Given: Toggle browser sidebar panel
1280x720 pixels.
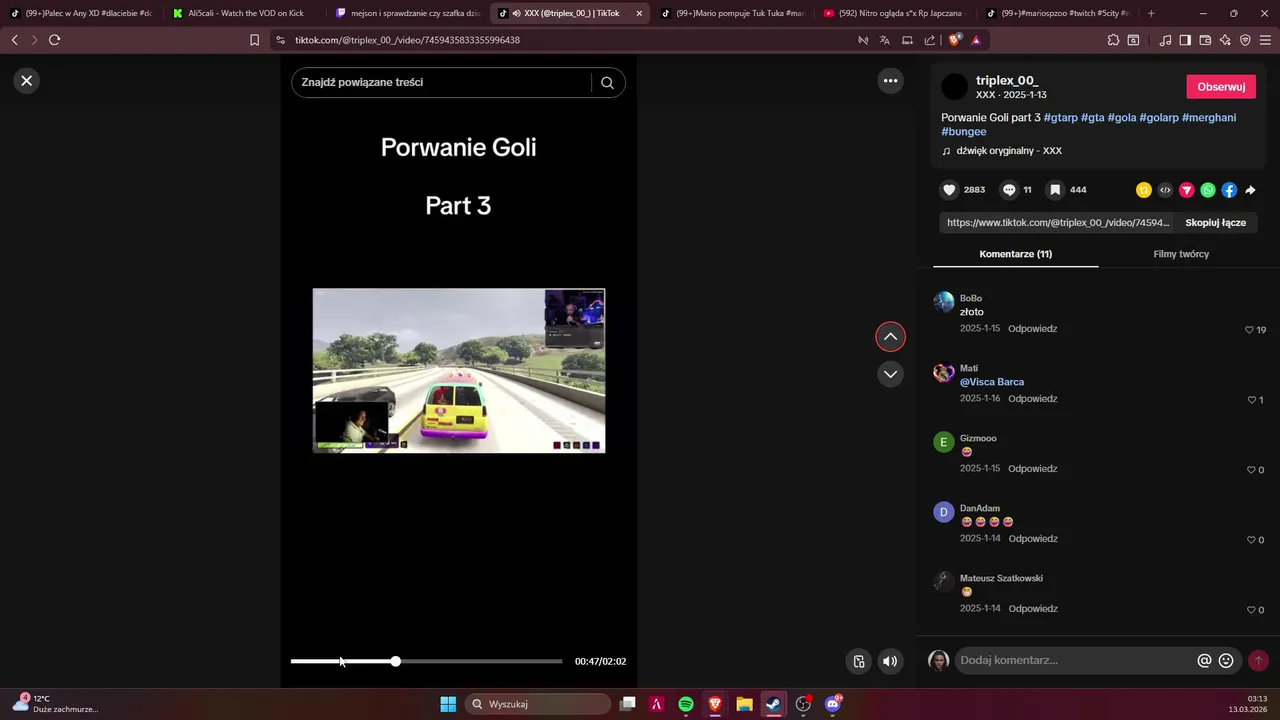Looking at the screenshot, I should (1185, 40).
